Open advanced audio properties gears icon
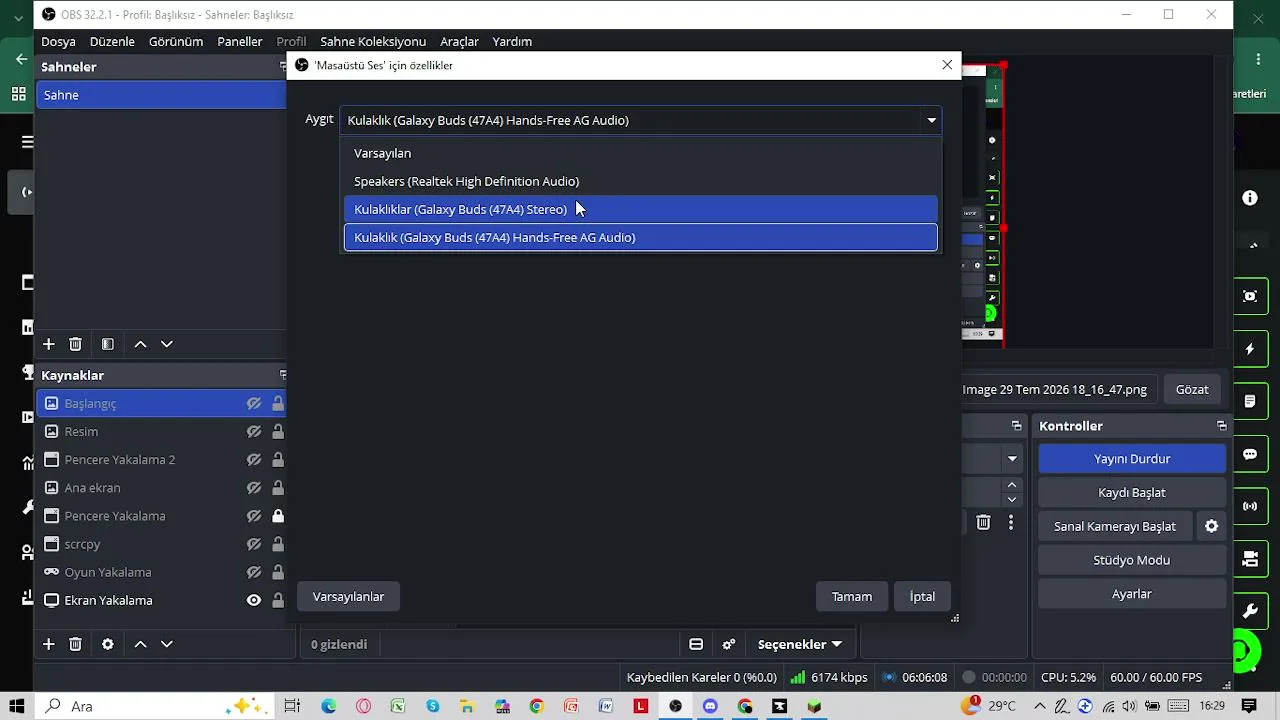 click(x=729, y=644)
